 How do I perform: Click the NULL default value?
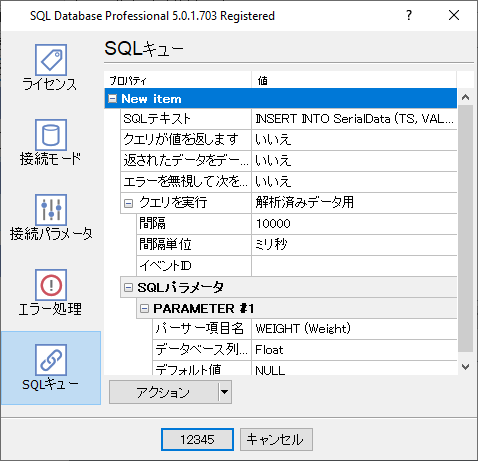(x=354, y=368)
